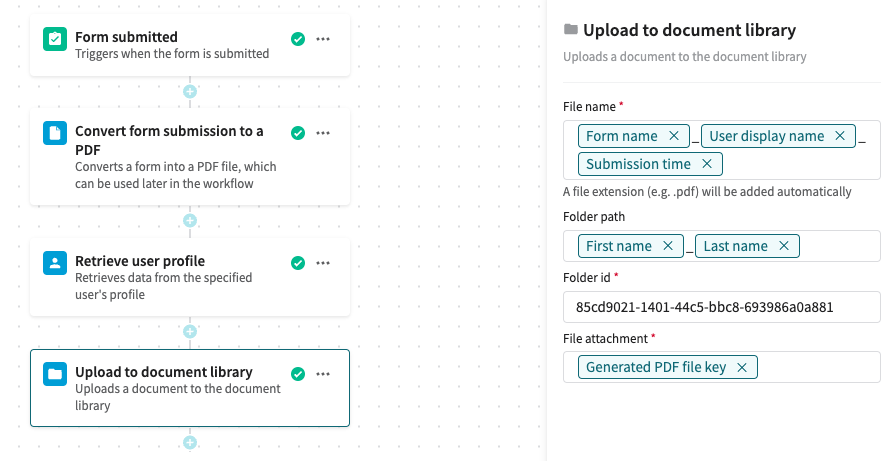
Task: Click the Form submitted checkmark icon
Action: click(54, 39)
